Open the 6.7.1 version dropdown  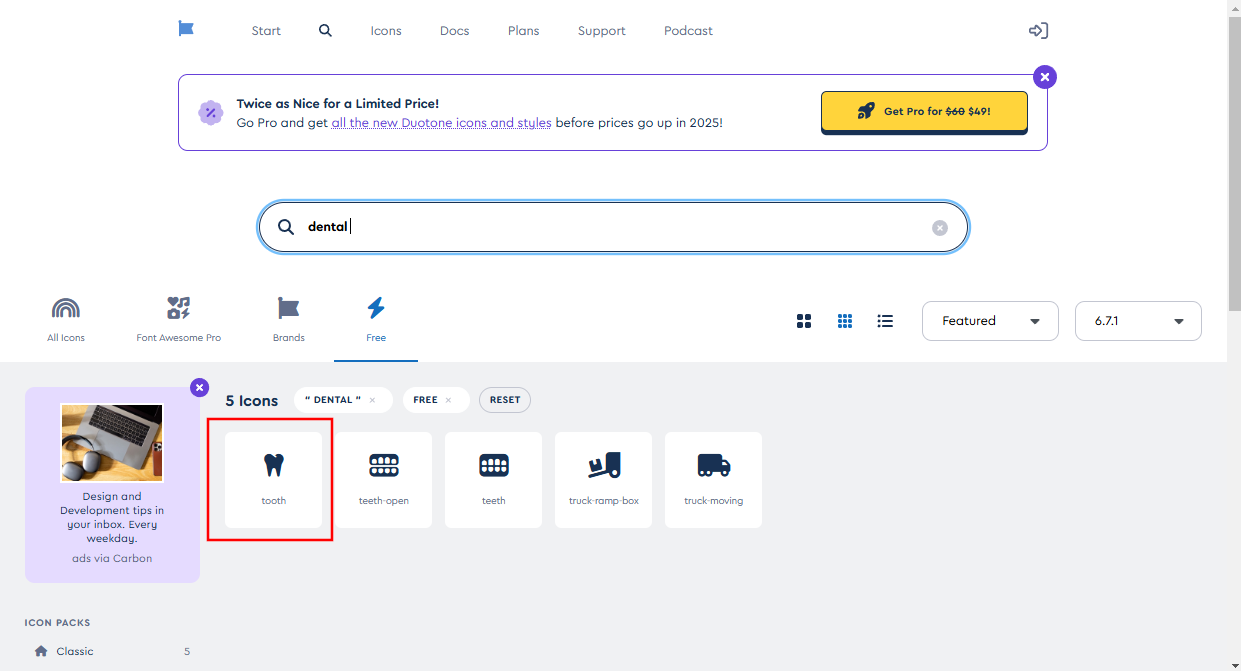(x=1137, y=321)
